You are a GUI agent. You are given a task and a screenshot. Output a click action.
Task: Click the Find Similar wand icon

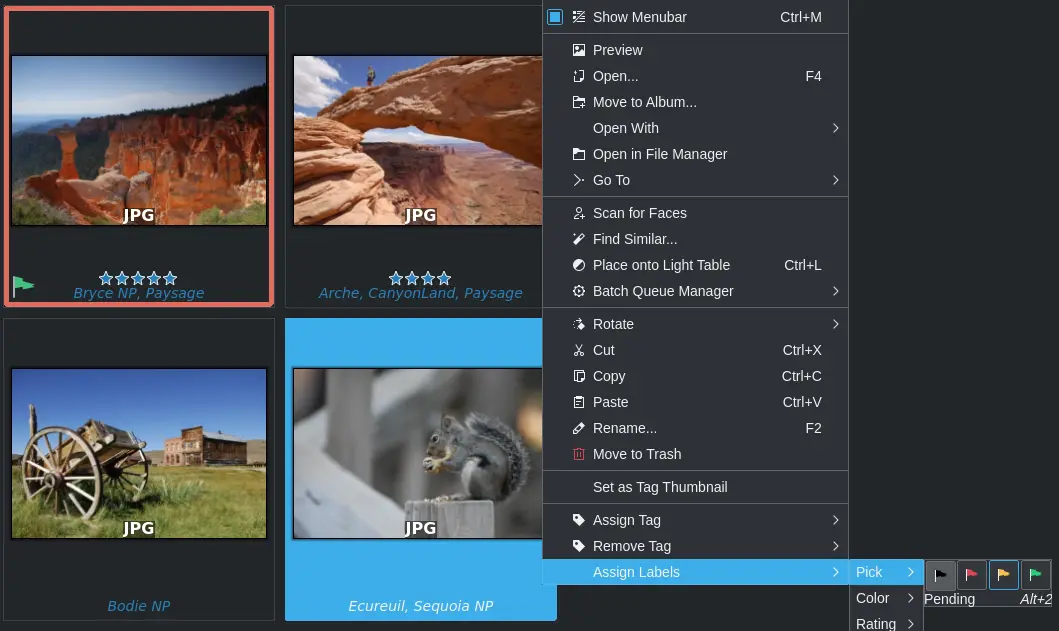[578, 239]
